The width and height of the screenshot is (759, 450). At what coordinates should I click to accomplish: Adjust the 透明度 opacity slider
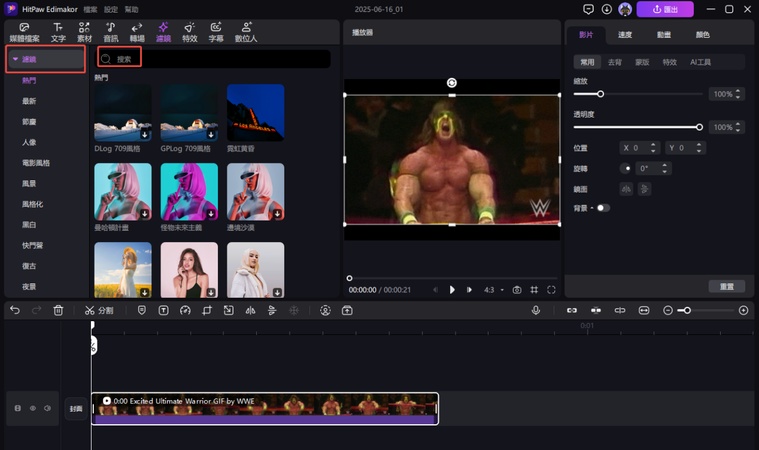(x=638, y=127)
